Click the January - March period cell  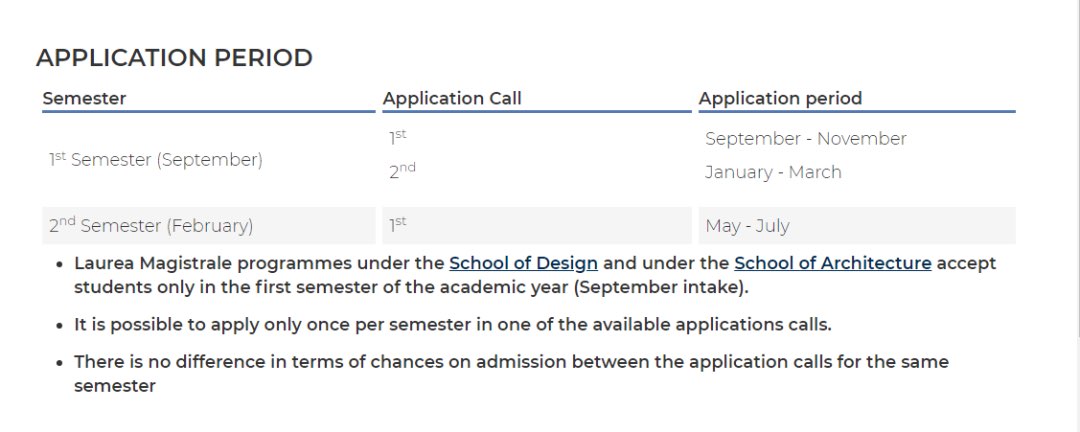[773, 172]
